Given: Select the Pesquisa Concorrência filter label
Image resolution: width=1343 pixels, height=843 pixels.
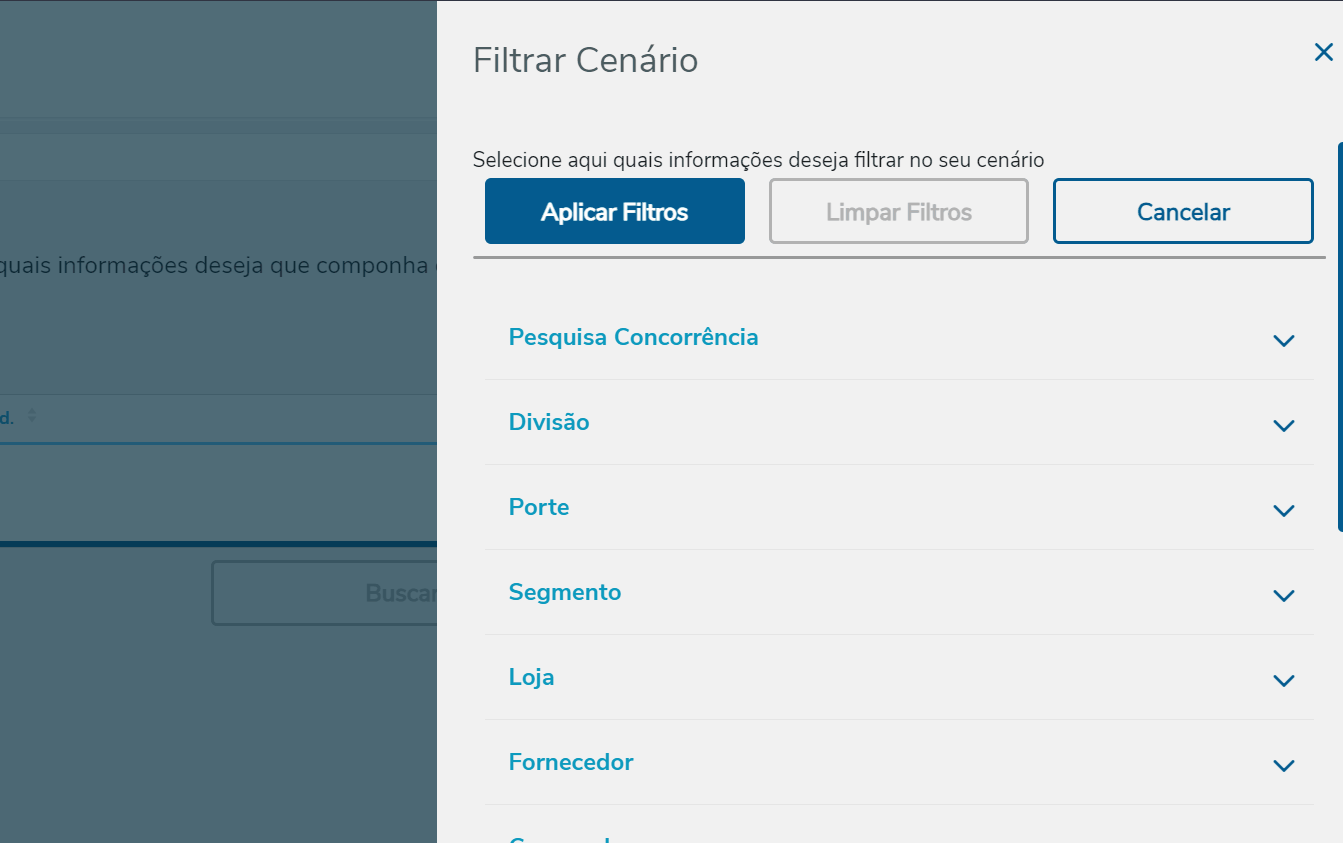Looking at the screenshot, I should pyautogui.click(x=633, y=337).
